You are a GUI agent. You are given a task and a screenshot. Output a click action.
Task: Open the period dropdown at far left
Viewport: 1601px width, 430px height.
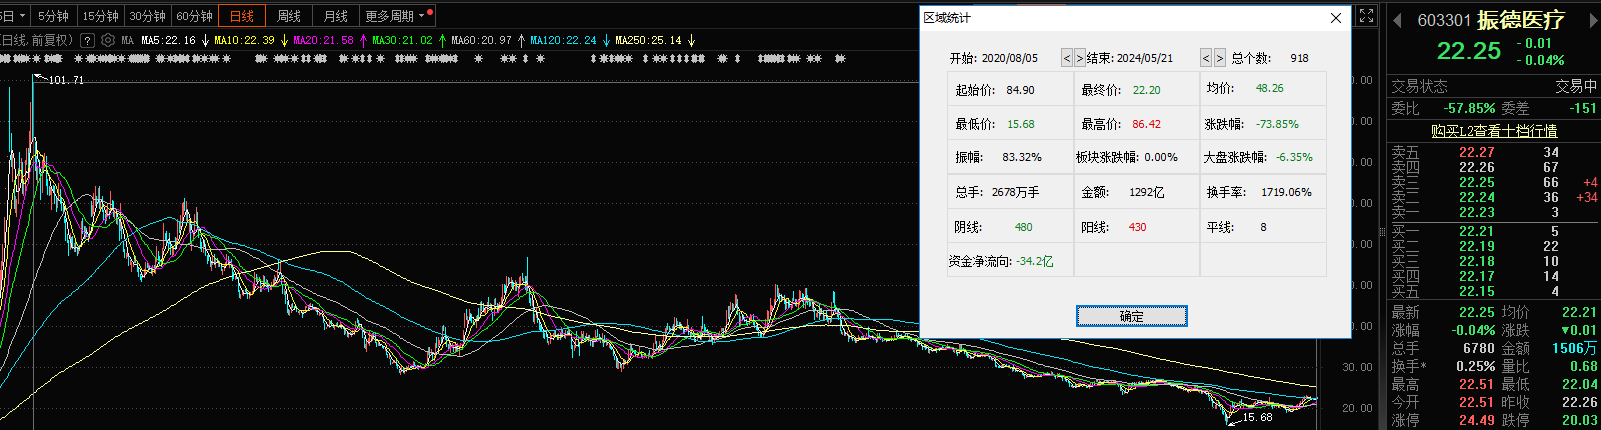[x=12, y=16]
